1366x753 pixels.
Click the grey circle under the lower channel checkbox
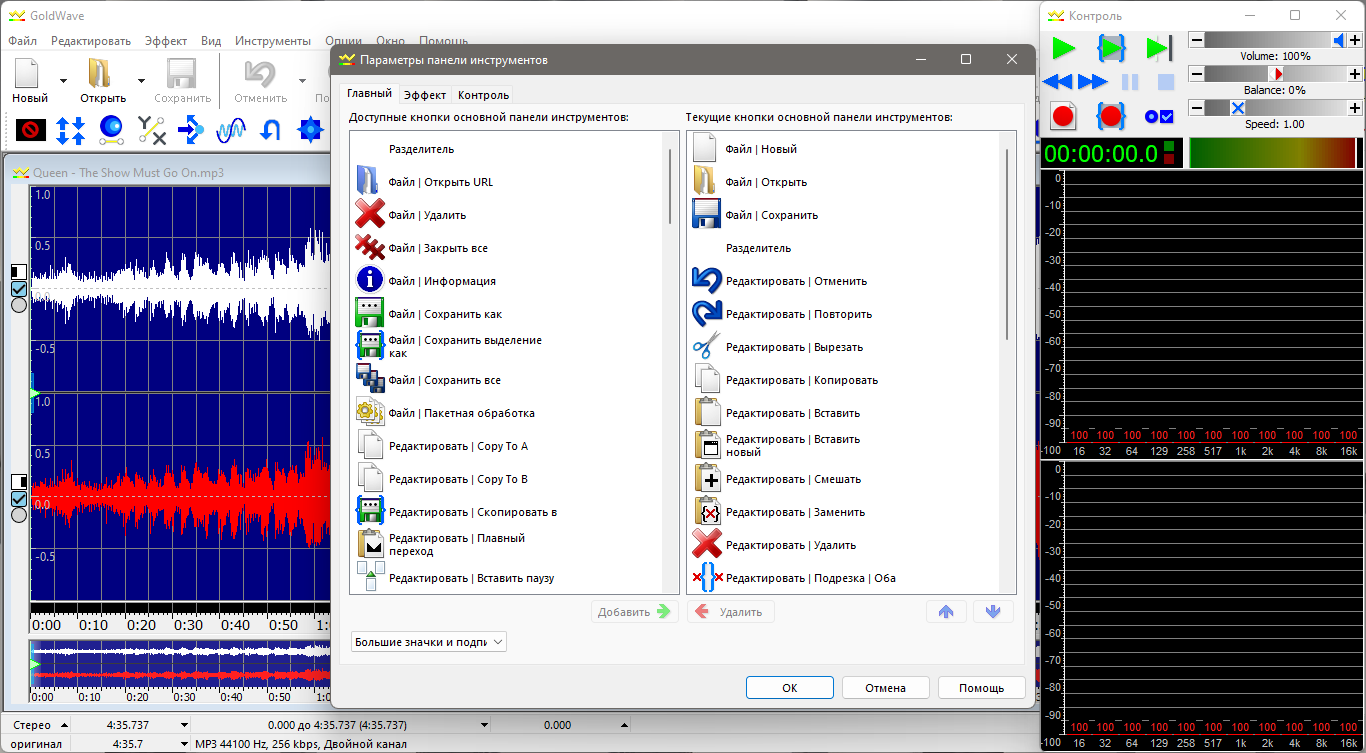18,515
